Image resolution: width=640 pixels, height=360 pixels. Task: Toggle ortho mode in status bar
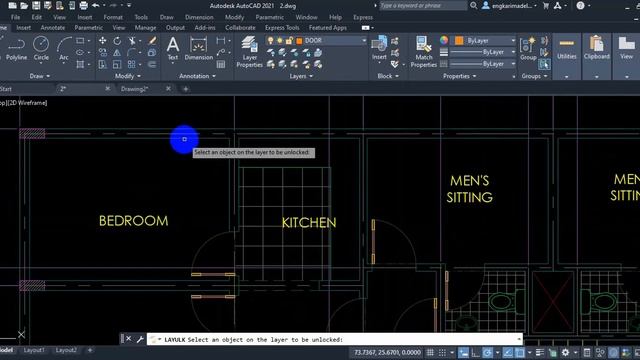tap(476, 352)
